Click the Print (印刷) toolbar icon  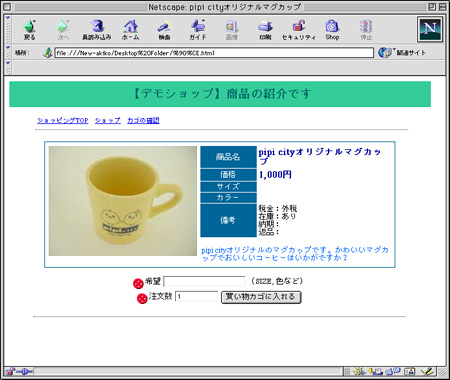(x=265, y=30)
